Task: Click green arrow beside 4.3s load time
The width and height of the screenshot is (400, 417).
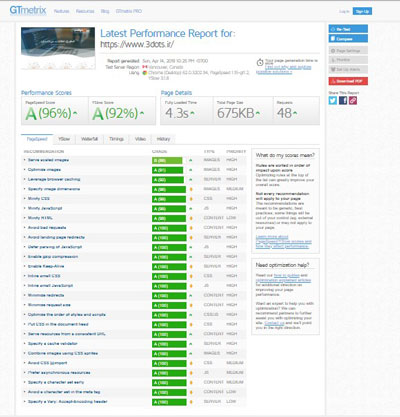Action: 192,113
